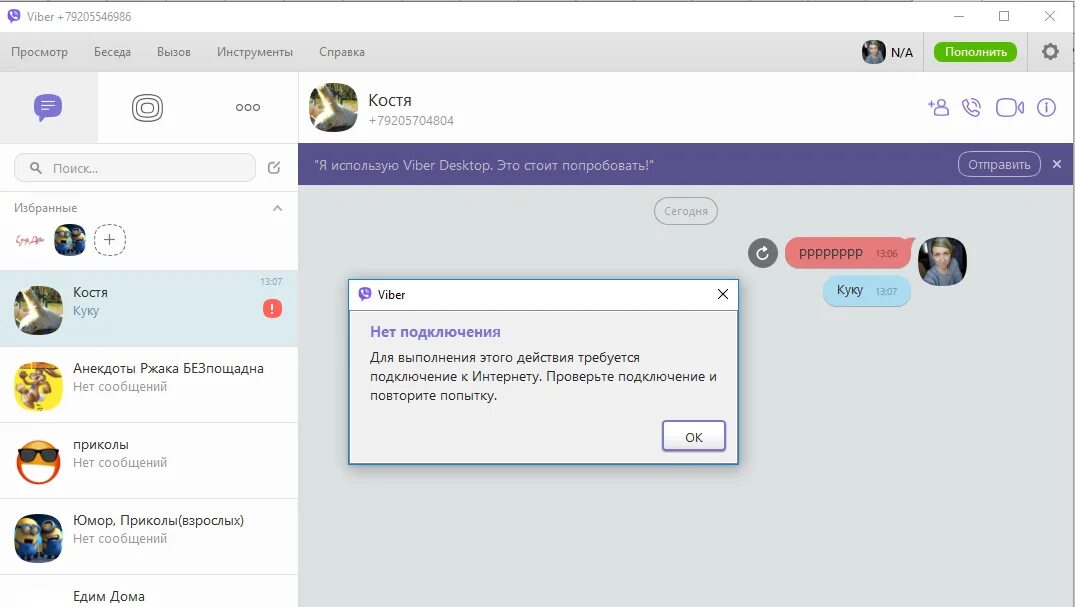Click the Viber Desktop banner quote text
This screenshot has width=1075, height=607.
[484, 165]
